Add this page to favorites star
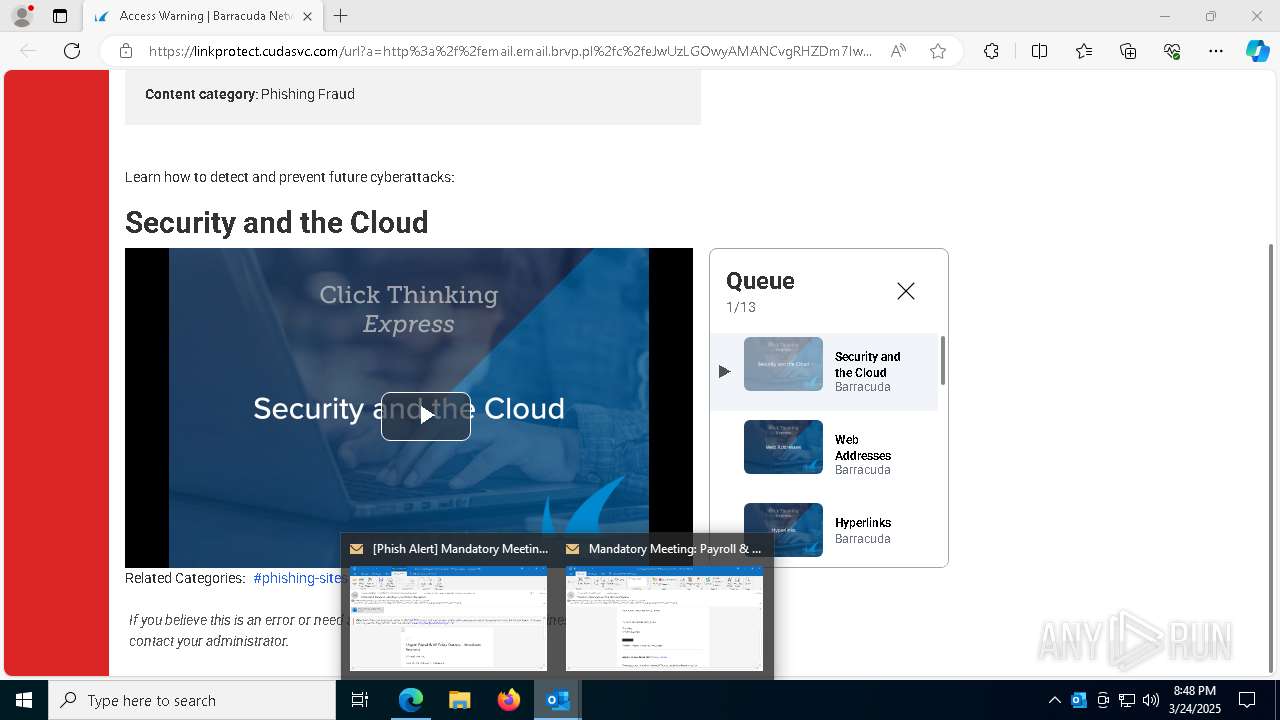 pyautogui.click(x=938, y=51)
